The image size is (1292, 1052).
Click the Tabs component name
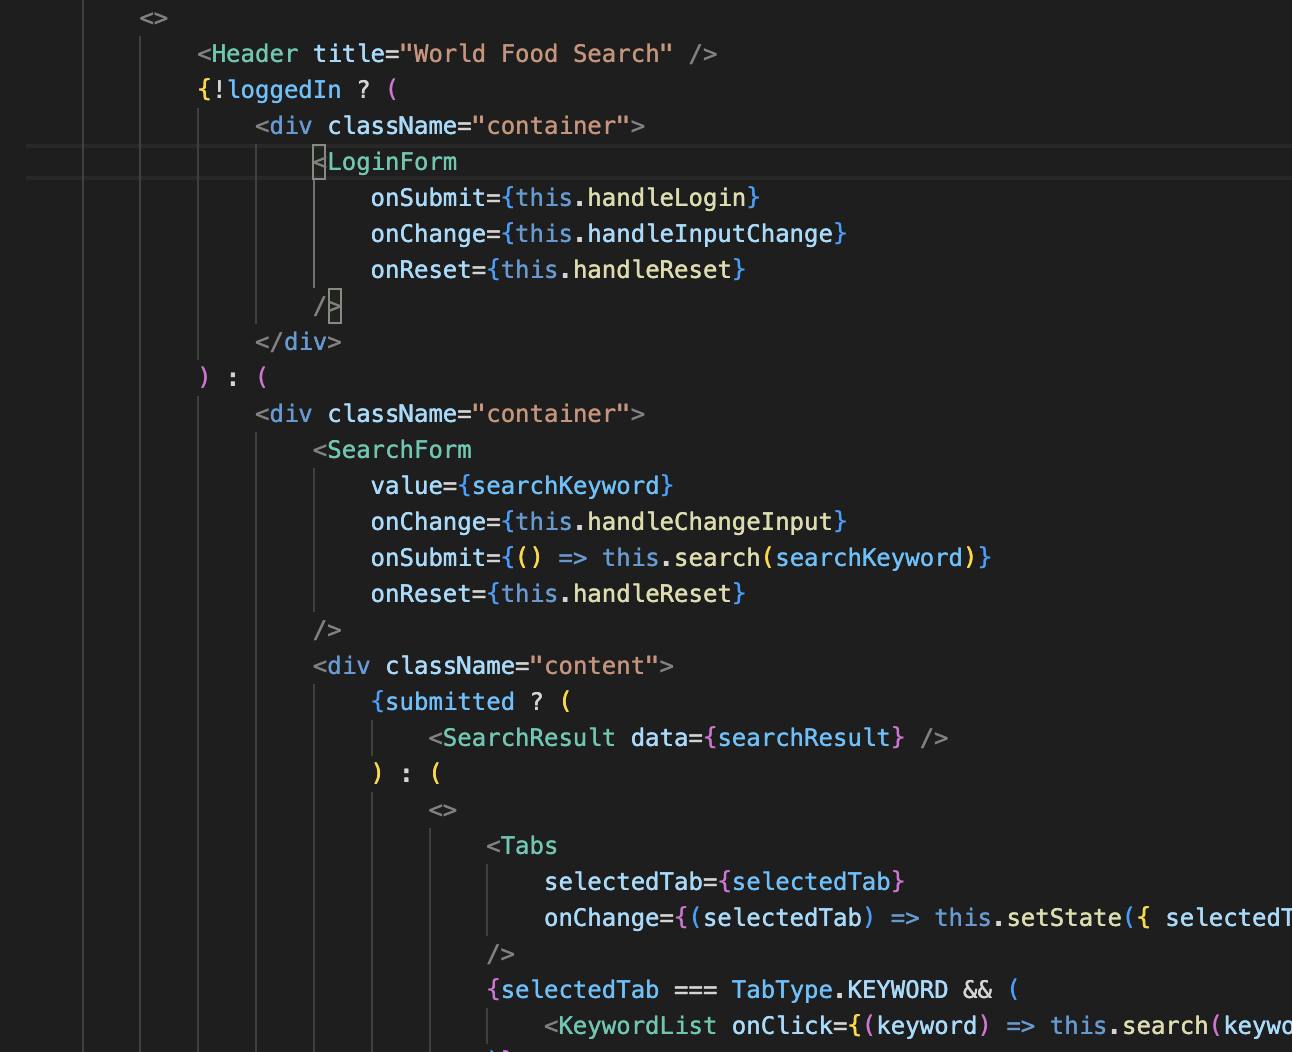[x=529, y=846]
